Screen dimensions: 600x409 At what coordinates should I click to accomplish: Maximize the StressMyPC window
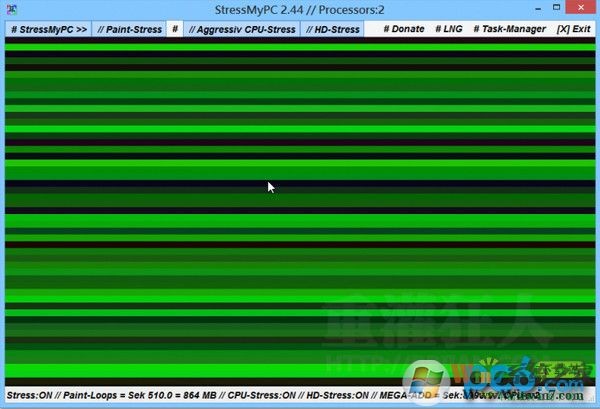tap(556, 7)
